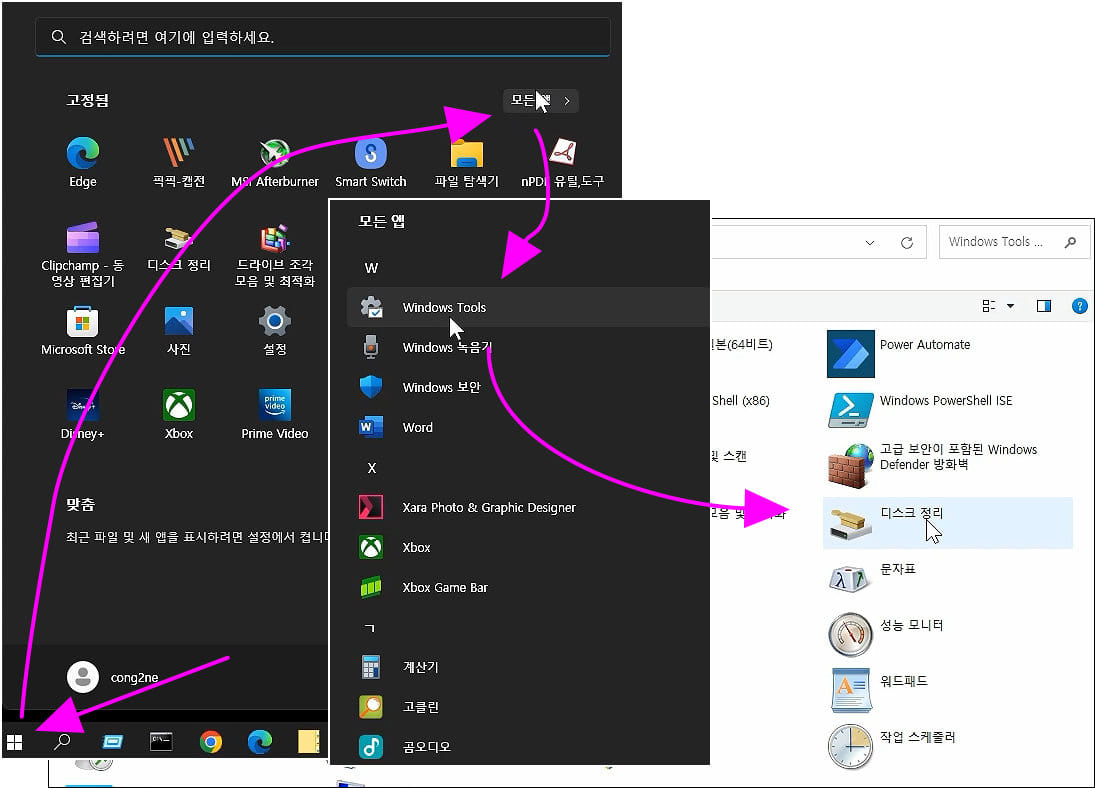
Task: Launch 디스크 정리 pinned app in Start
Action: (x=179, y=248)
